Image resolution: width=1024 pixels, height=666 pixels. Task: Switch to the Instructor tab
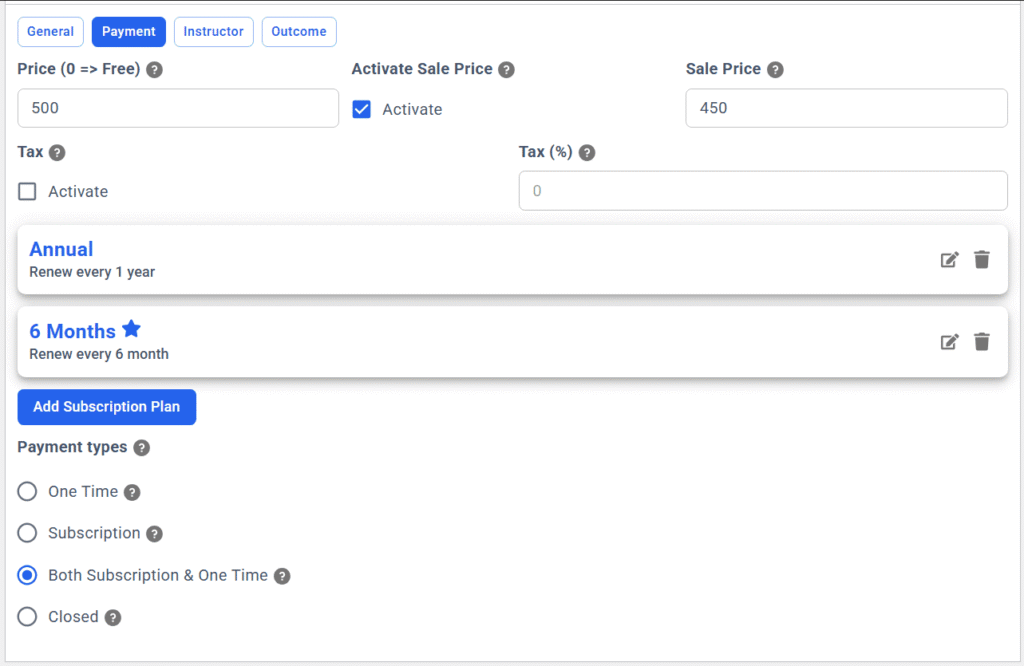(x=214, y=32)
